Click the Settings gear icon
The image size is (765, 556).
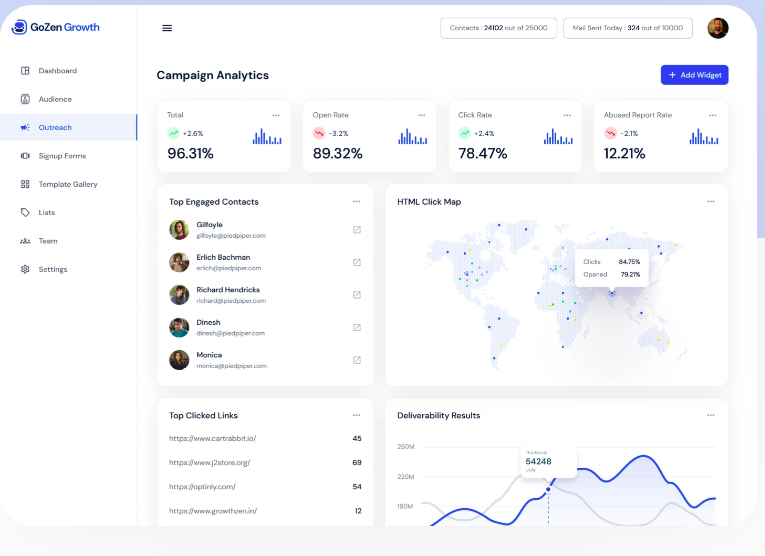[x=25, y=269]
